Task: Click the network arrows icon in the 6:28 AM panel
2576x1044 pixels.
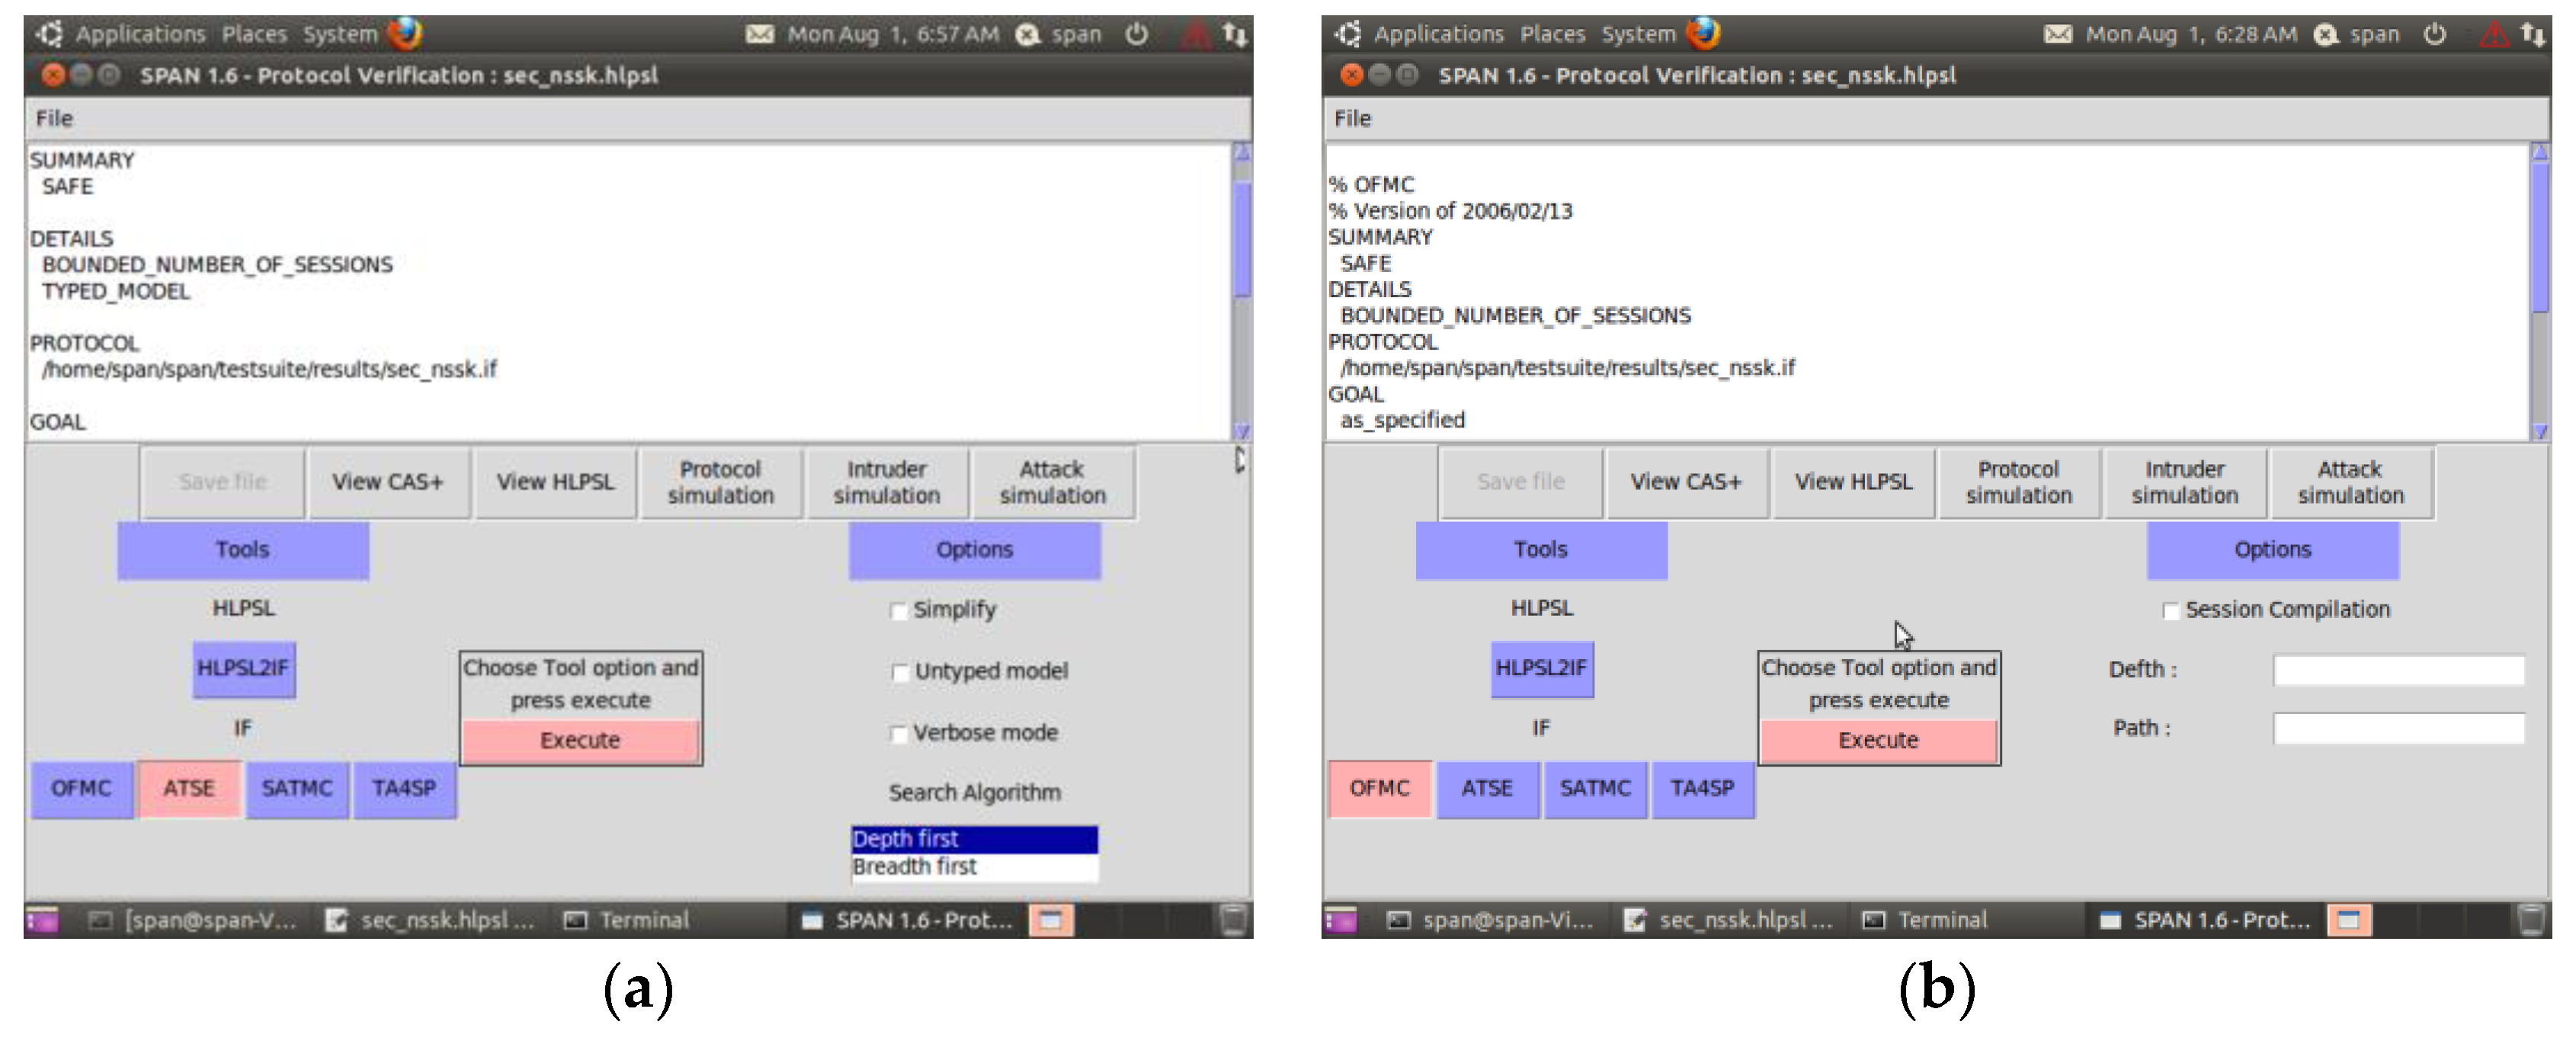Action: tap(2532, 34)
